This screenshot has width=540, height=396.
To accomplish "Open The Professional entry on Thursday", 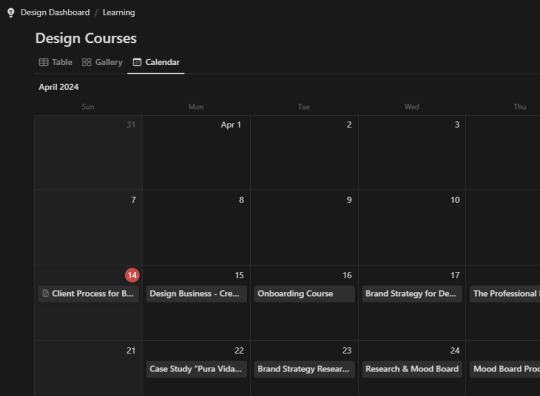I will click(505, 294).
